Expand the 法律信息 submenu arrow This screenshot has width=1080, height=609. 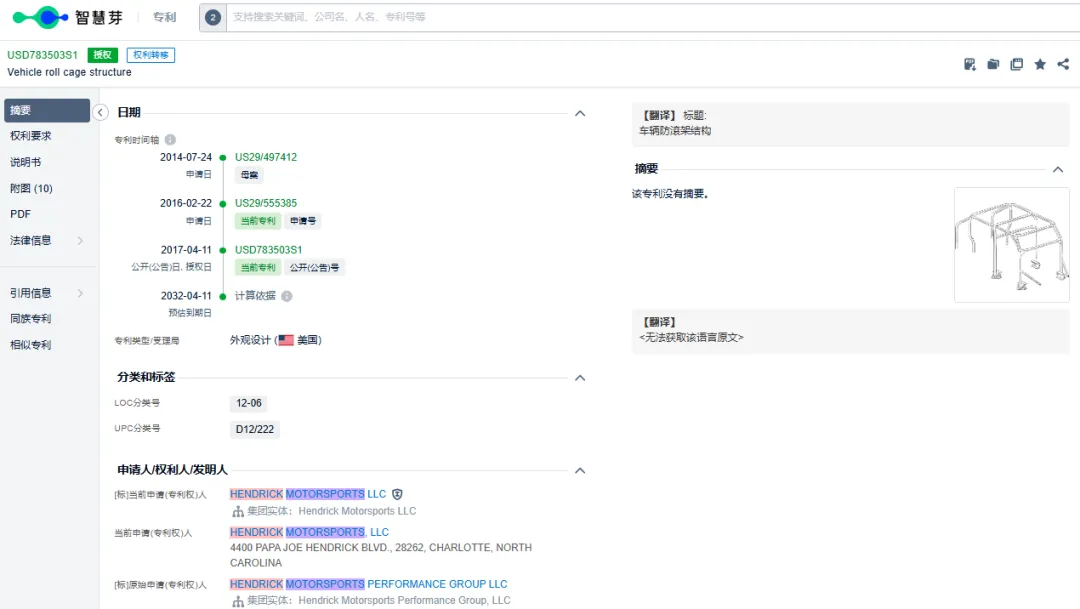coord(81,240)
